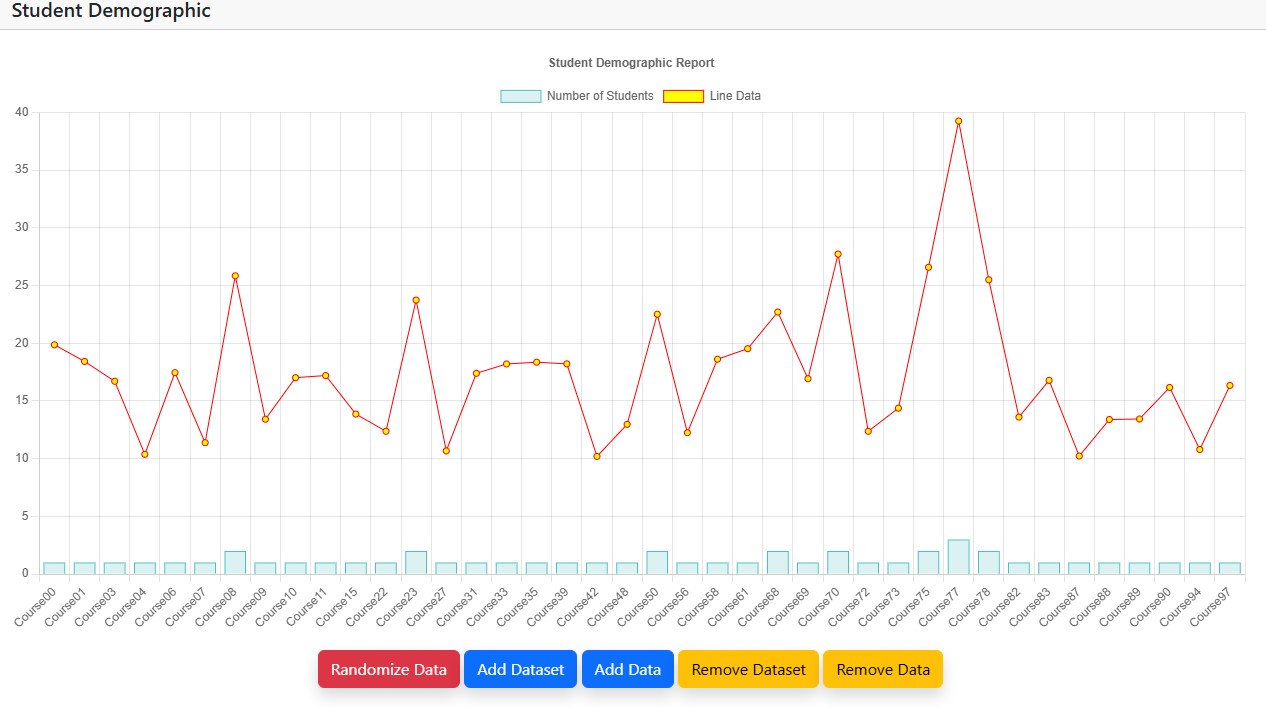Toggle the Number of Students legend label

[x=599, y=96]
